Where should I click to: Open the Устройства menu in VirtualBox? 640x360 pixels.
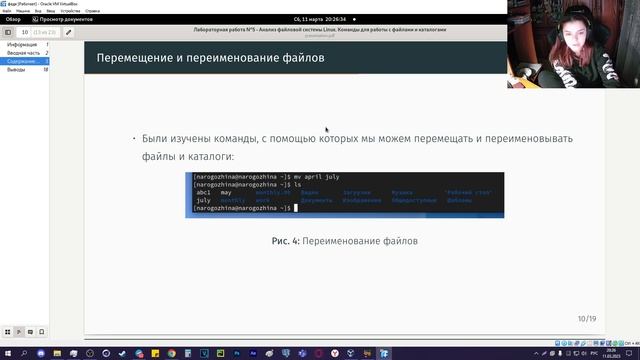(x=70, y=11)
